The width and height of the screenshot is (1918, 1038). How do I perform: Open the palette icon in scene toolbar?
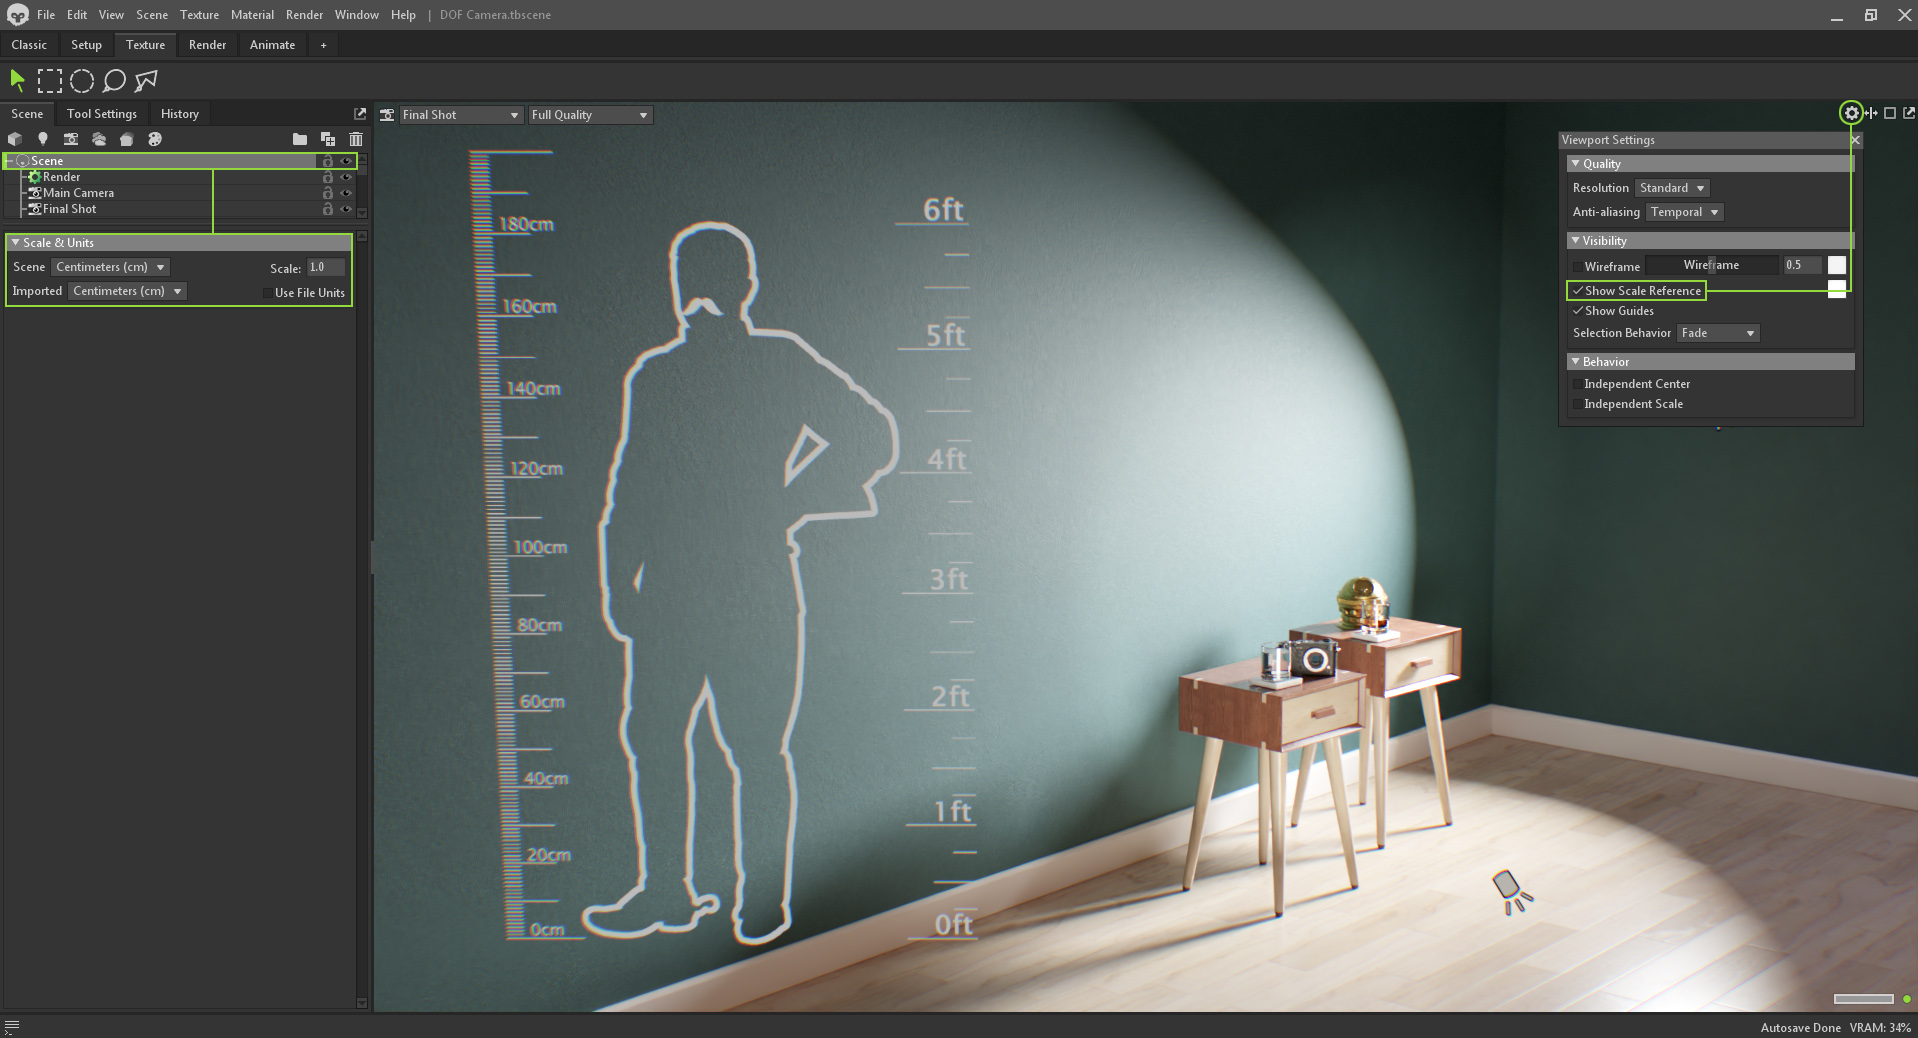(x=155, y=139)
